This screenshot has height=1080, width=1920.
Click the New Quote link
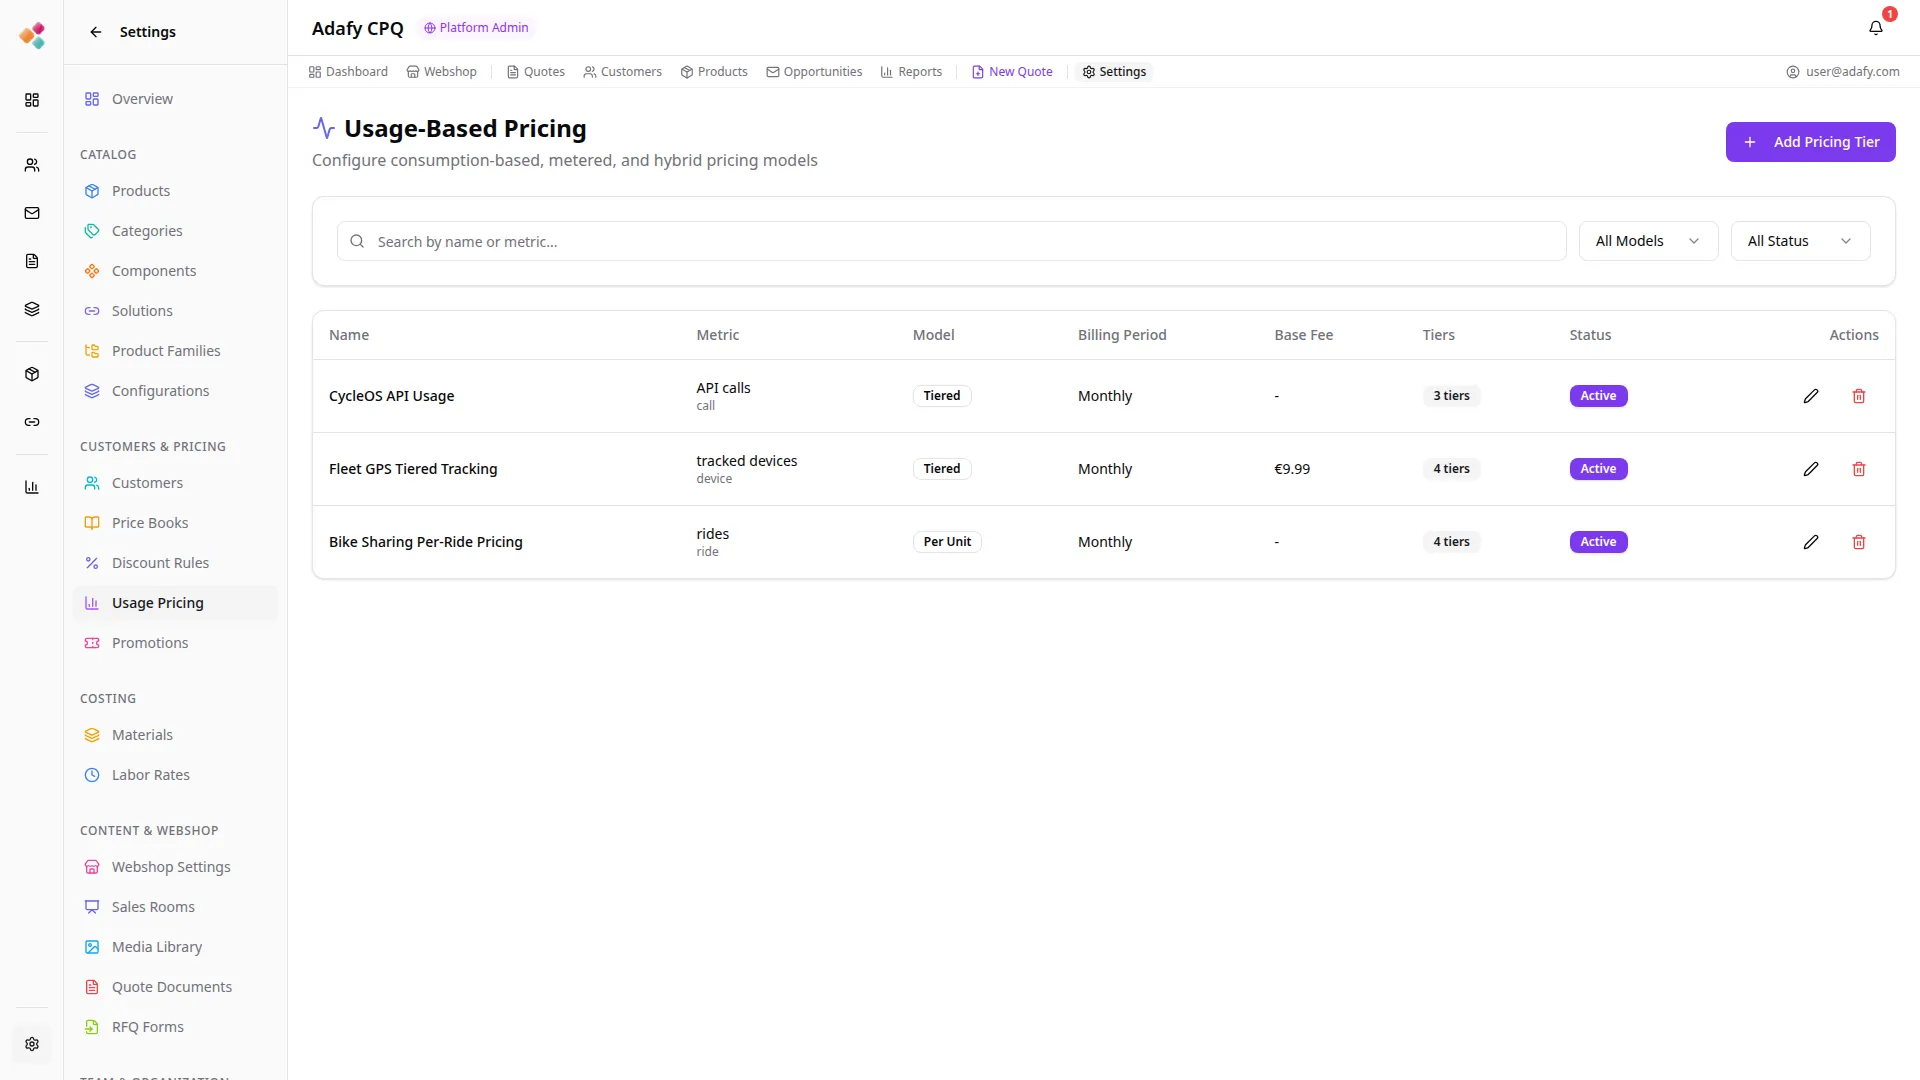point(1012,72)
